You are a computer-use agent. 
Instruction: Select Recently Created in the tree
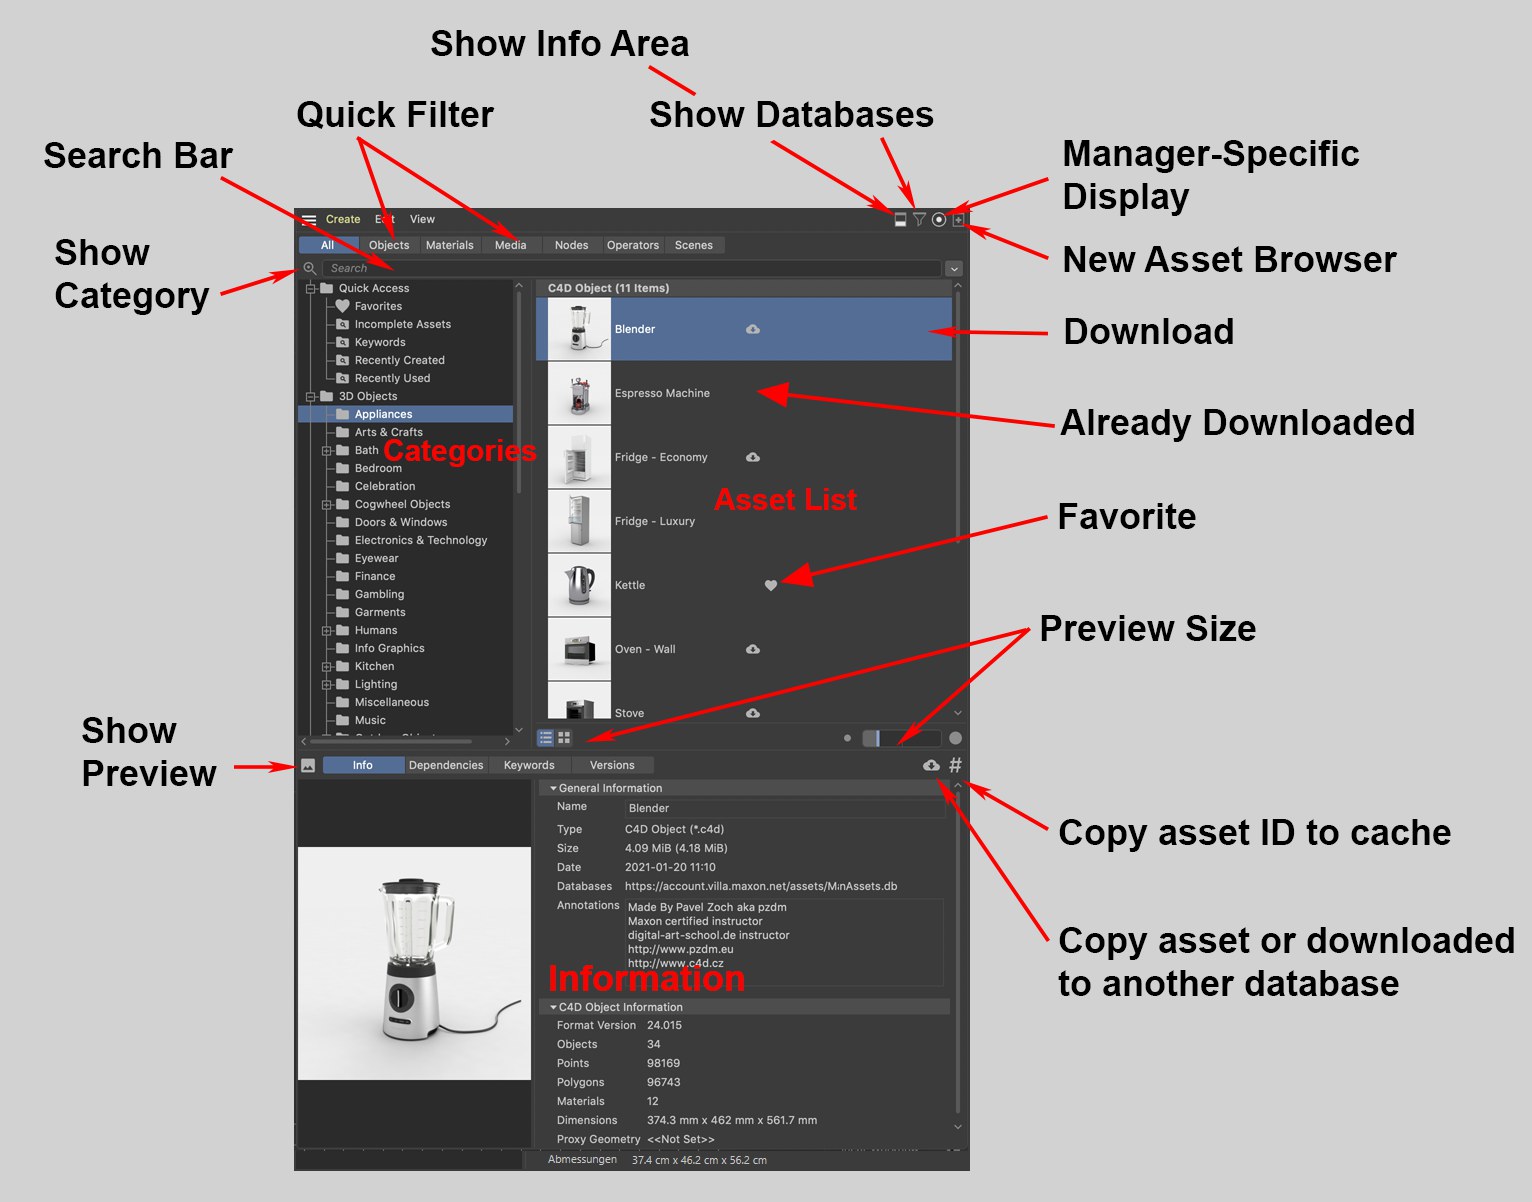coord(400,360)
